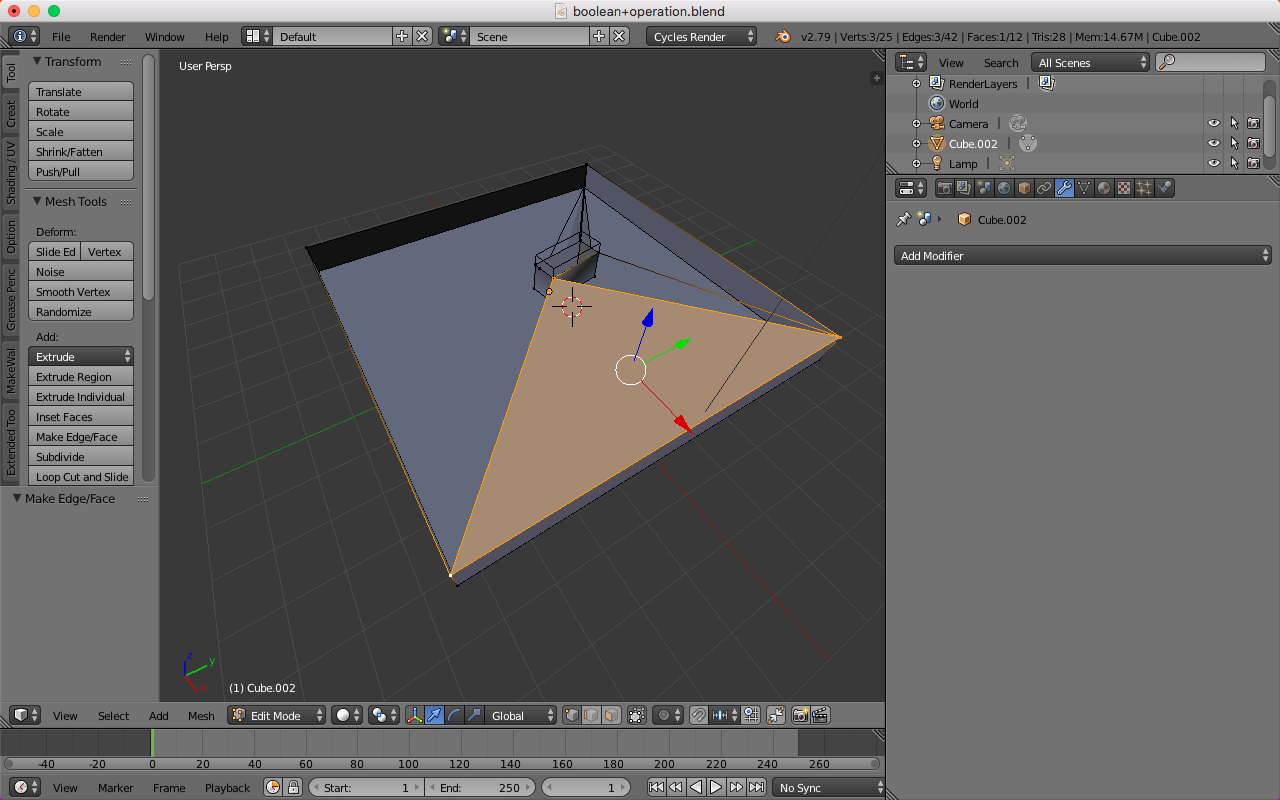Screen dimensions: 1280x800
Task: Open Global transform orientation dropdown
Action: click(x=521, y=715)
